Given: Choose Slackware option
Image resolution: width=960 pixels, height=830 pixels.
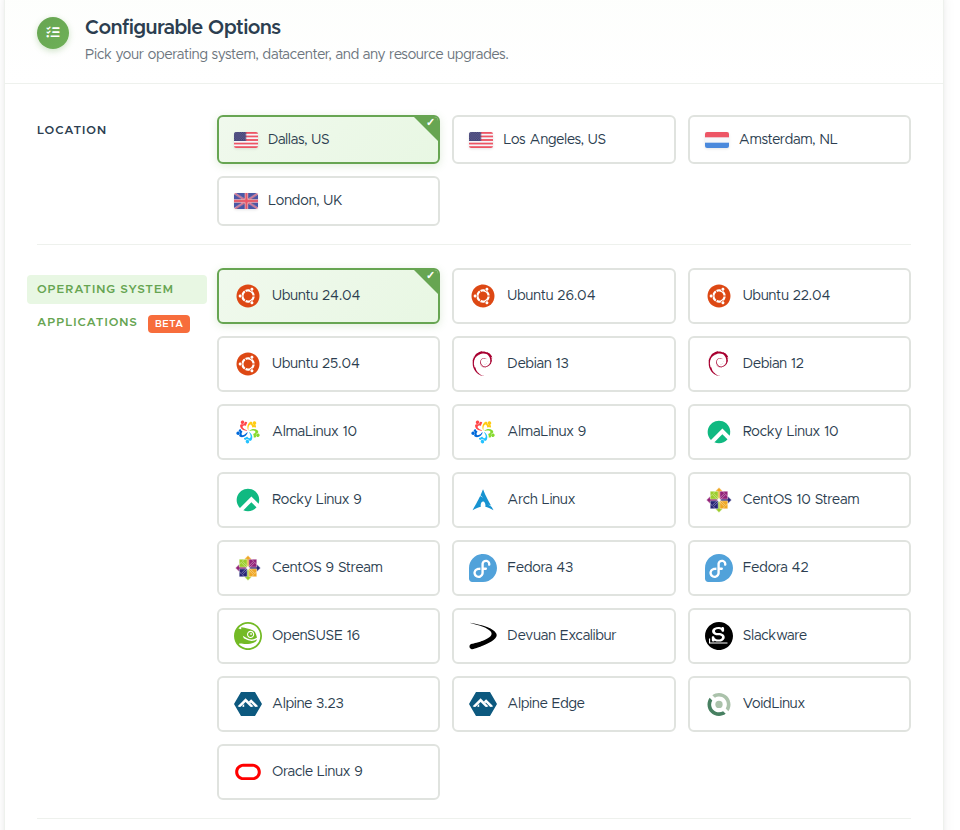Looking at the screenshot, I should [799, 635].
